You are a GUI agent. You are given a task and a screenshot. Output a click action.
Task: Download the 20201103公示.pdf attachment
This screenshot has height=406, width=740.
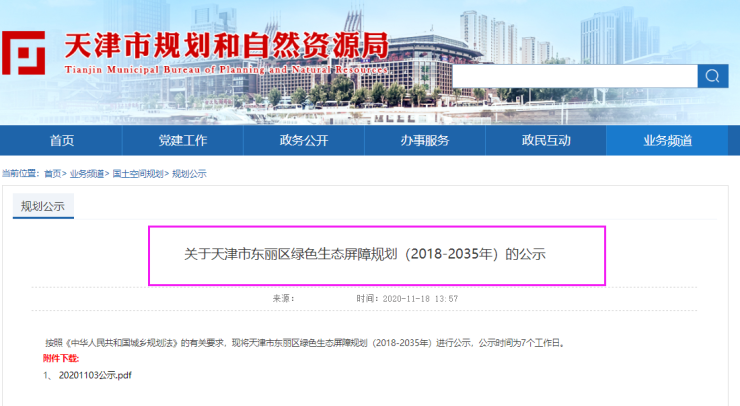94,375
